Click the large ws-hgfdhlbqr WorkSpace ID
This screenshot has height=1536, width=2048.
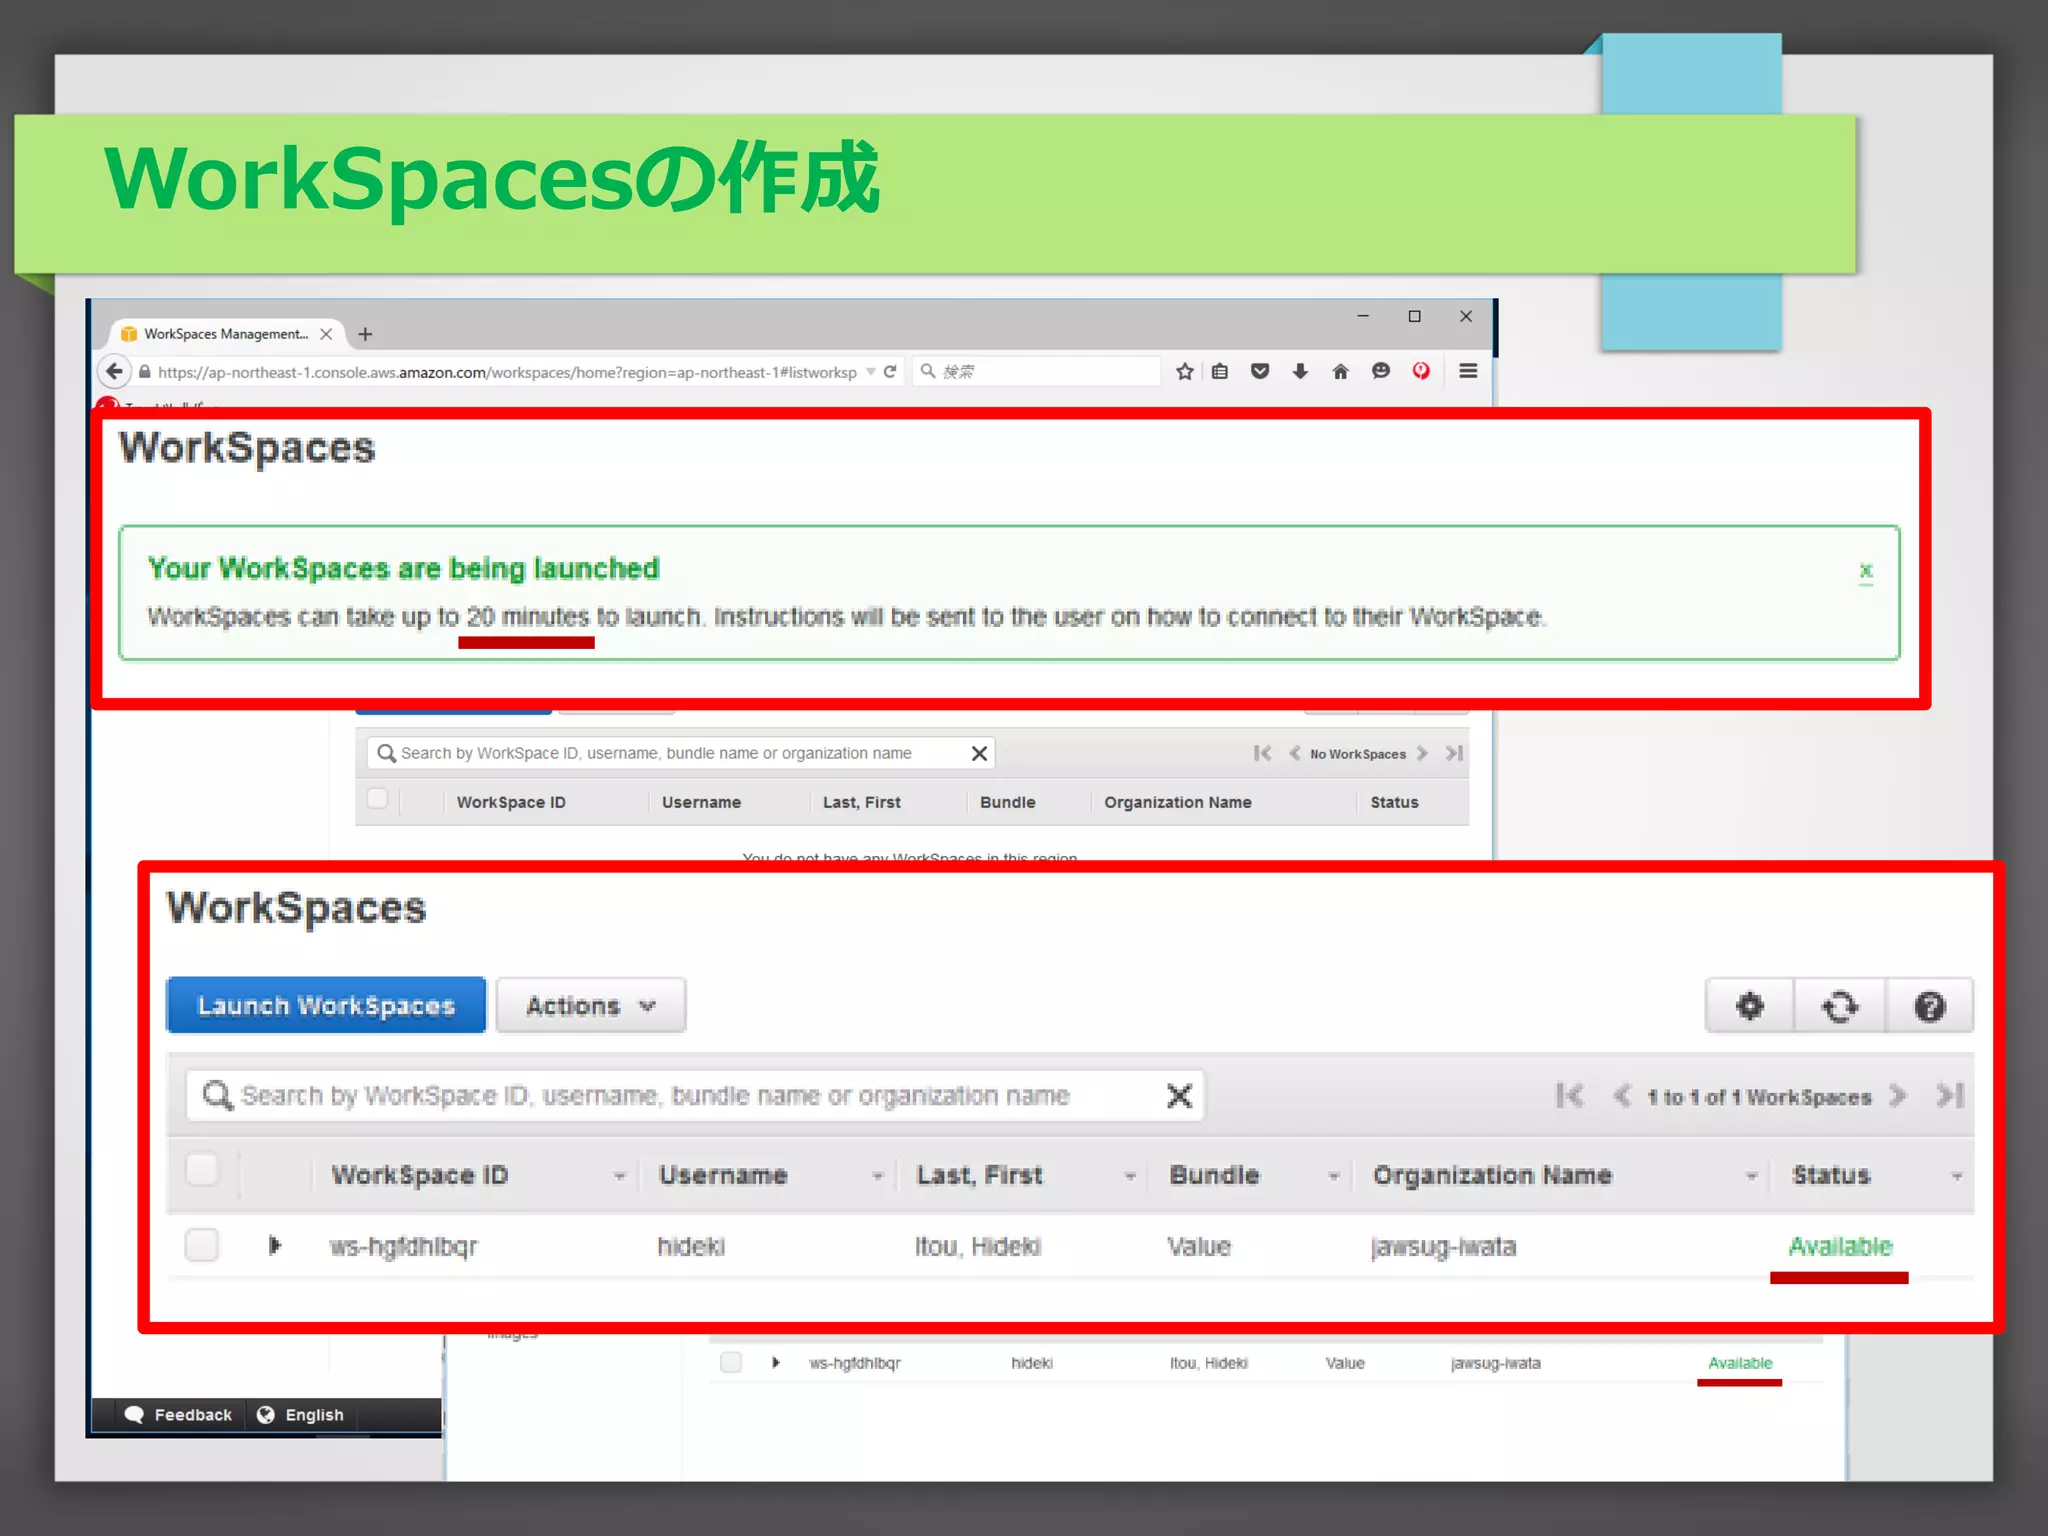(404, 1247)
